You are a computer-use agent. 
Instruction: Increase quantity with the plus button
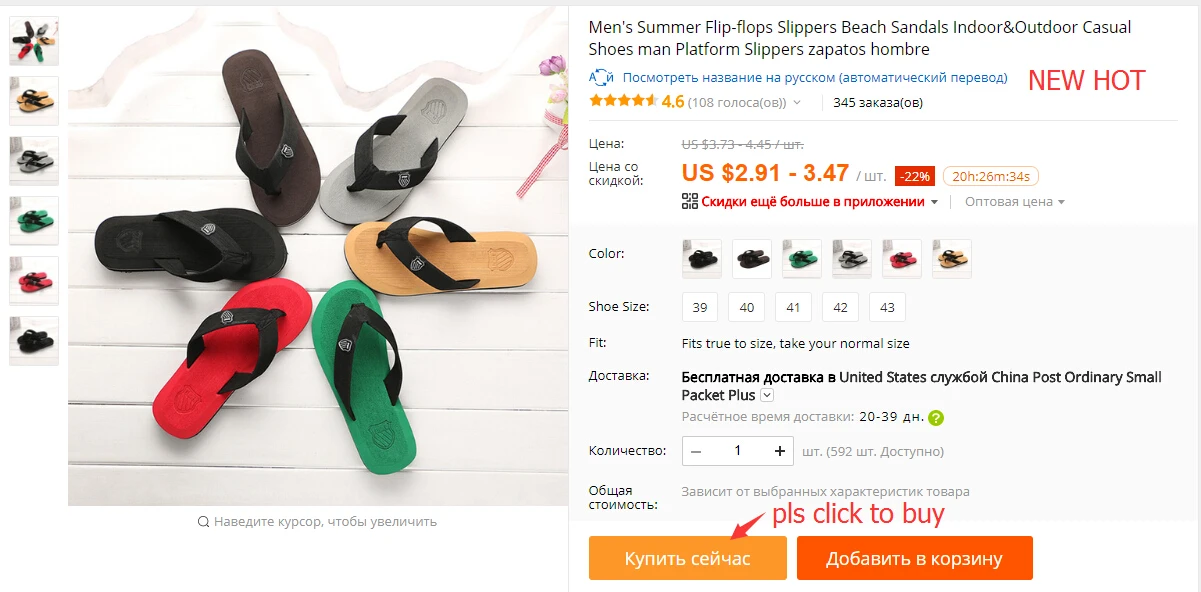[779, 451]
